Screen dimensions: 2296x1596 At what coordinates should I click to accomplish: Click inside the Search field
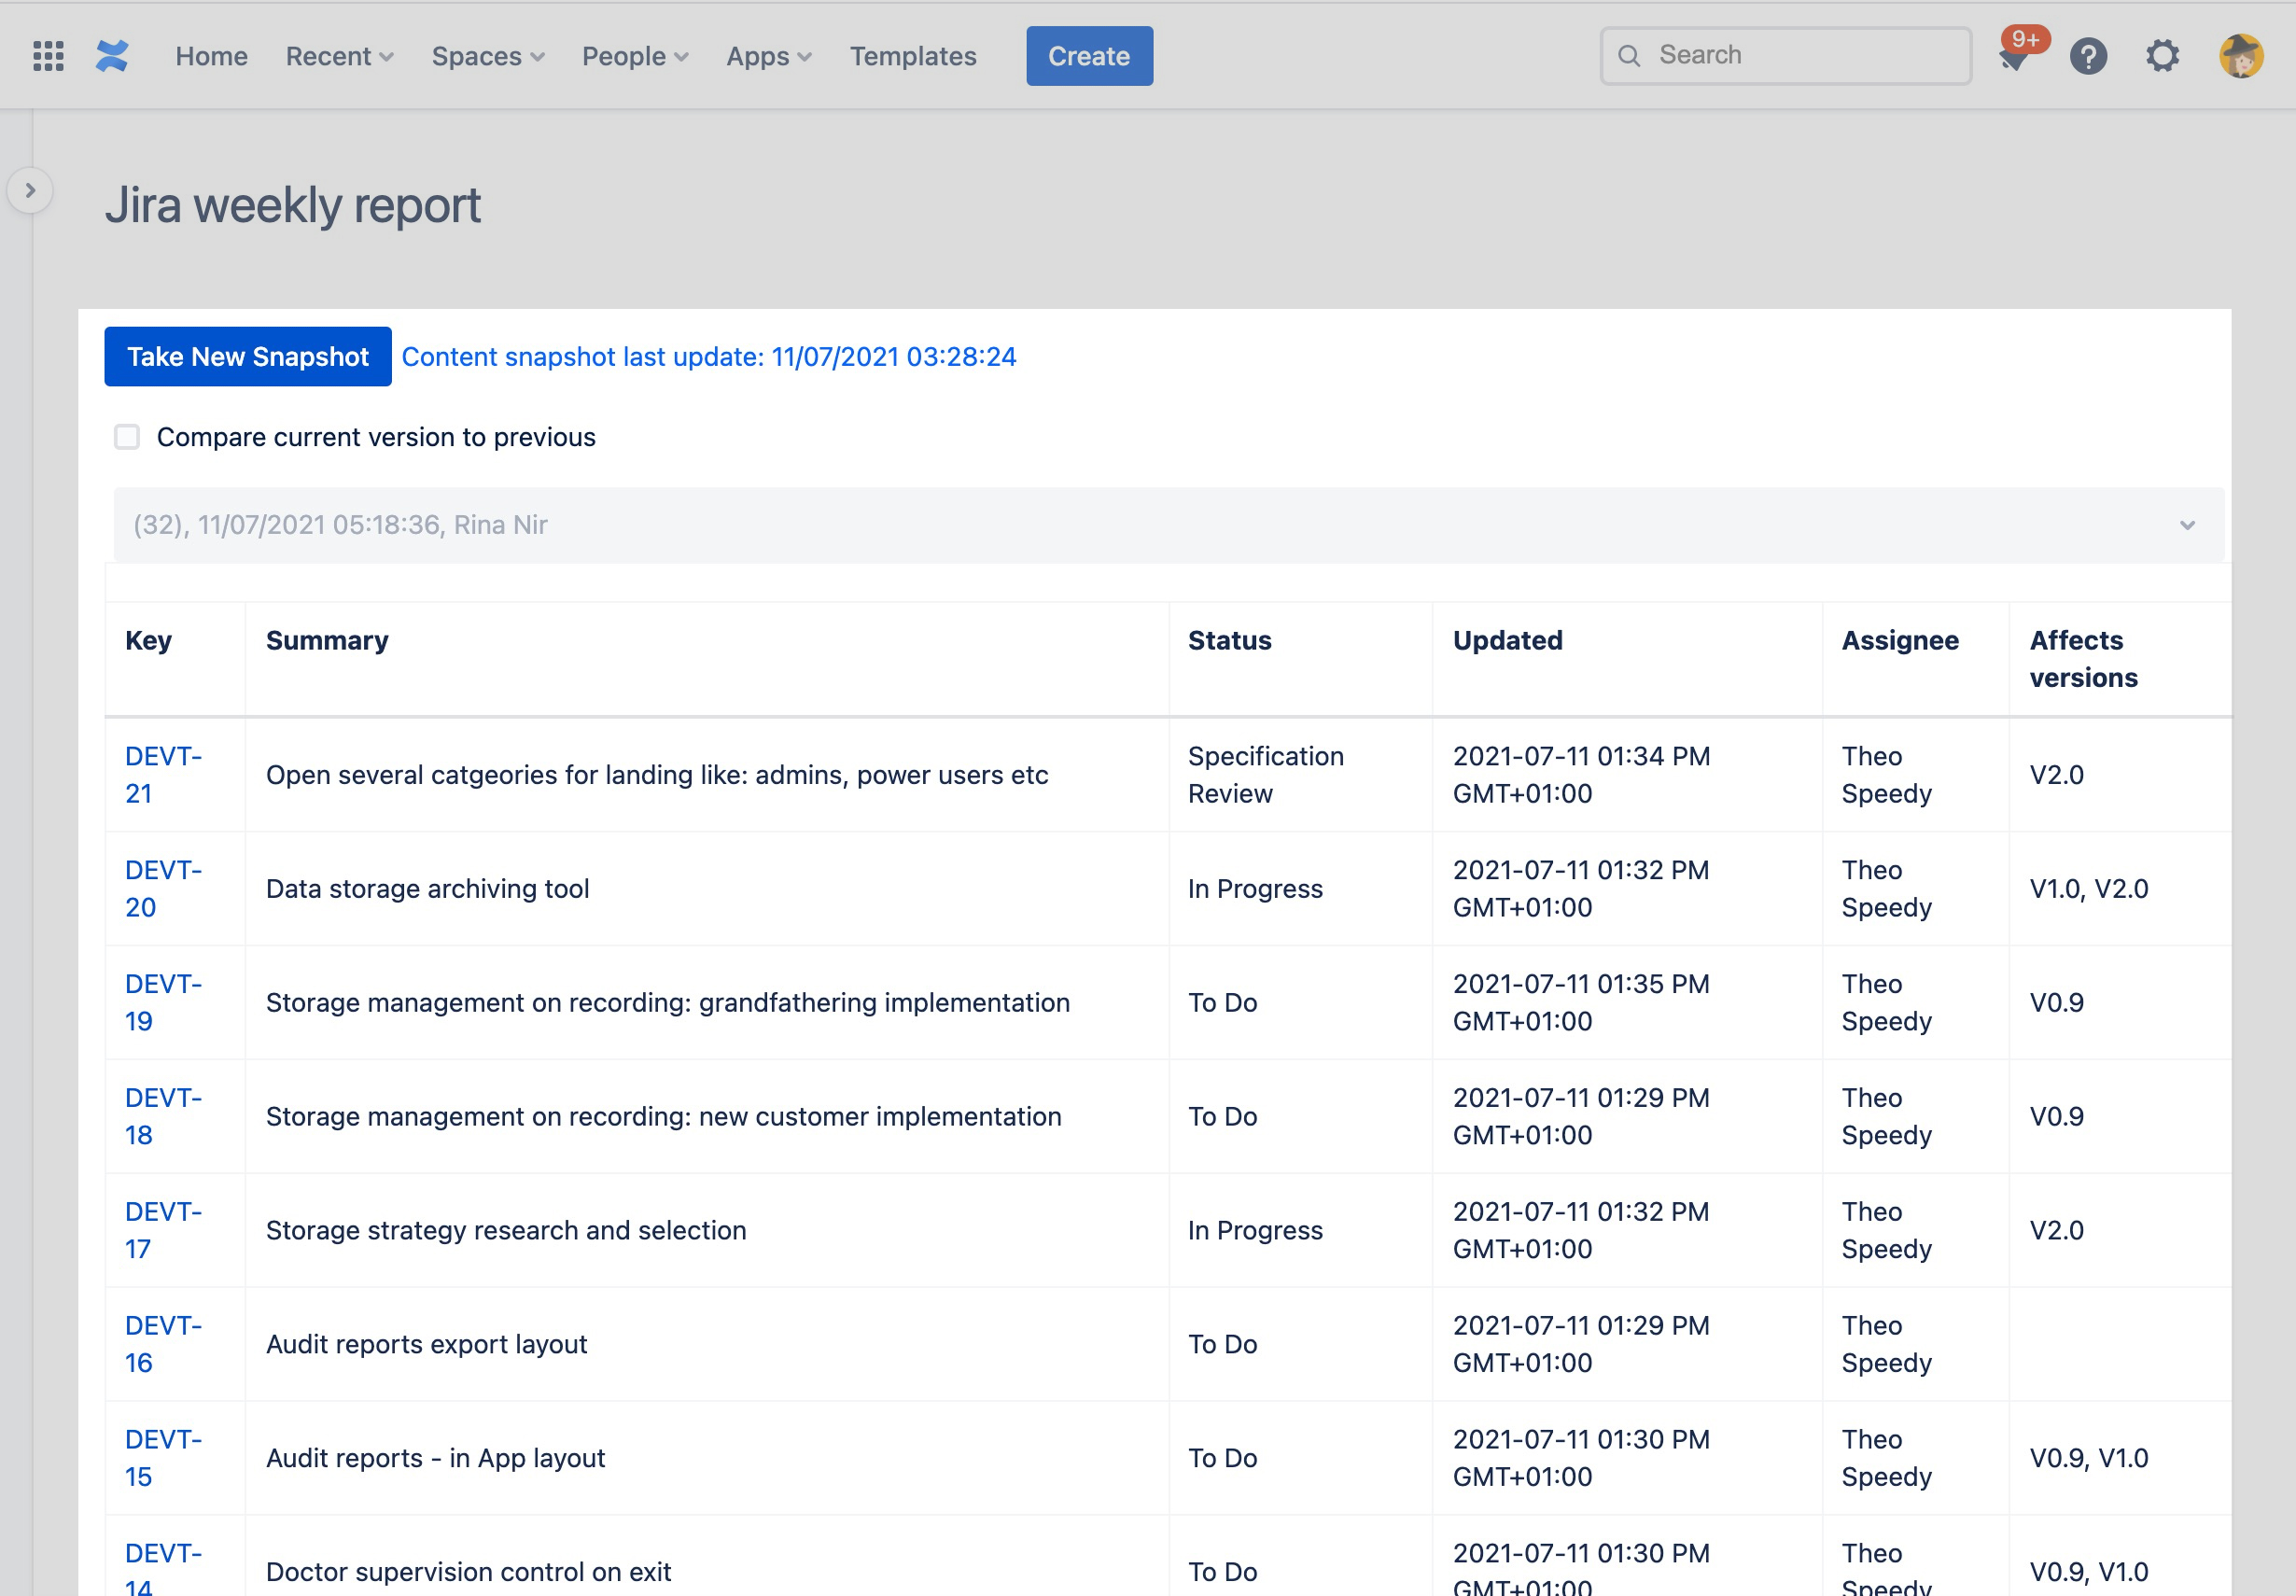pos(1790,55)
